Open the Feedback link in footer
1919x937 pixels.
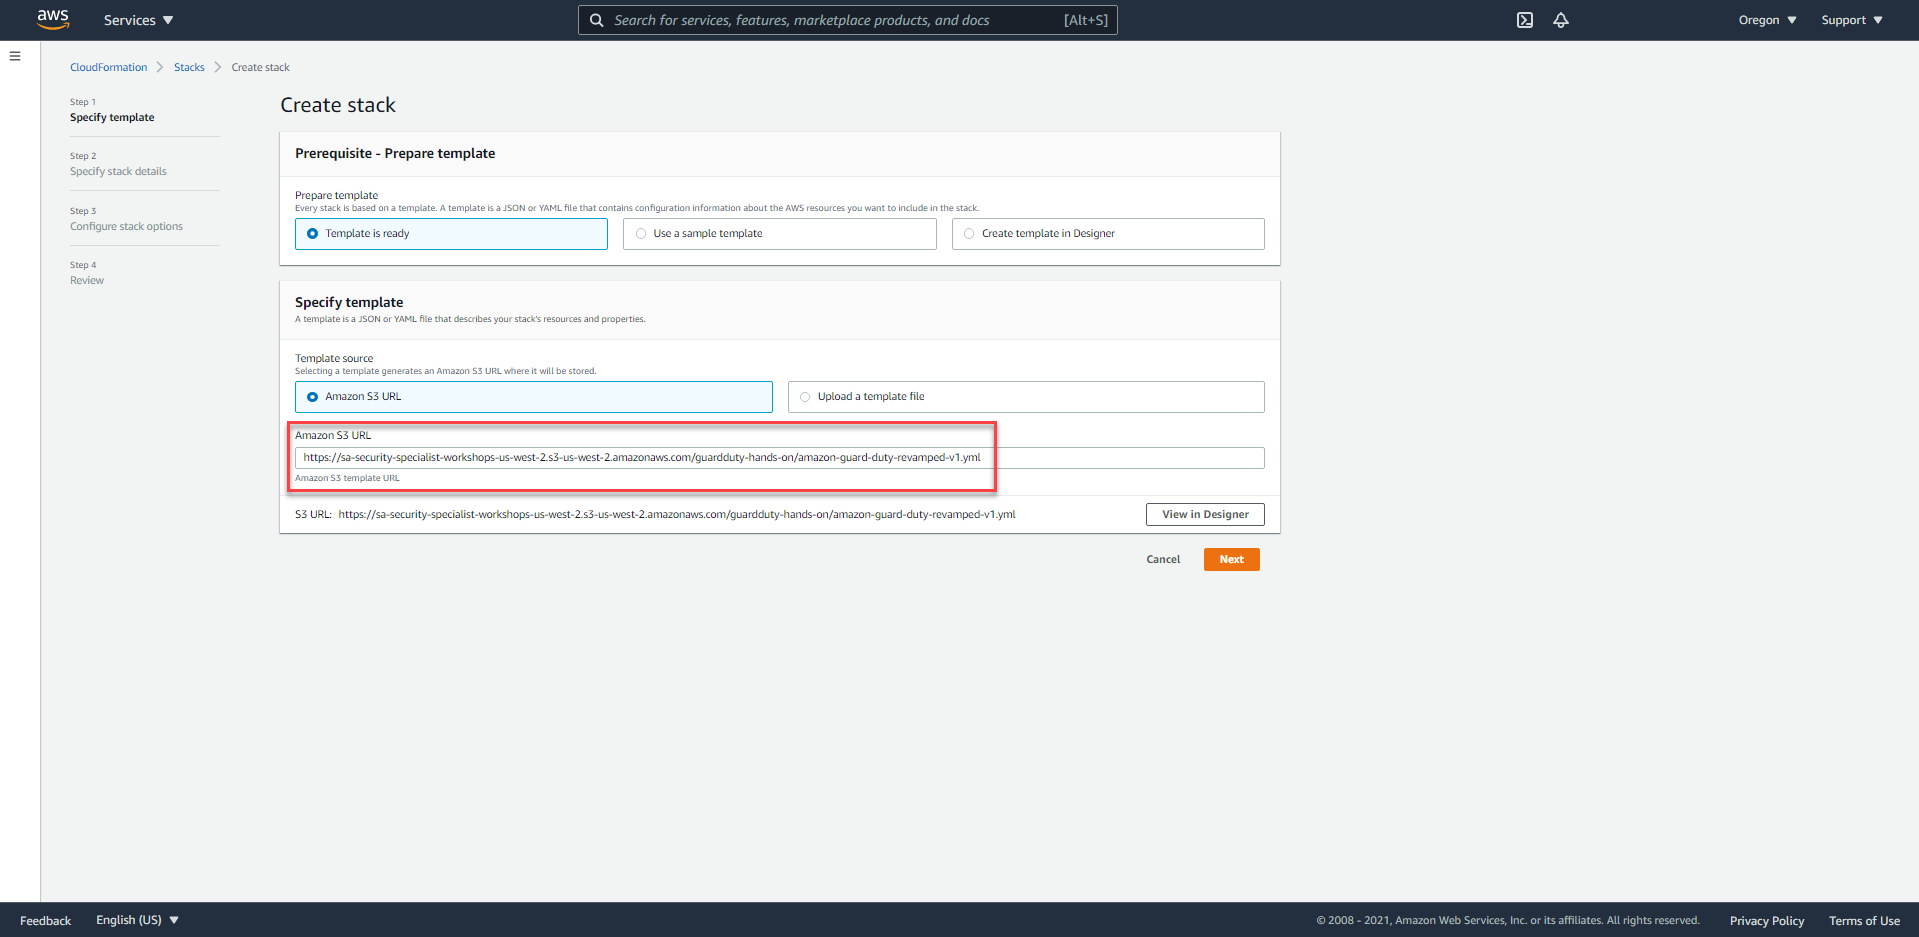(x=45, y=920)
